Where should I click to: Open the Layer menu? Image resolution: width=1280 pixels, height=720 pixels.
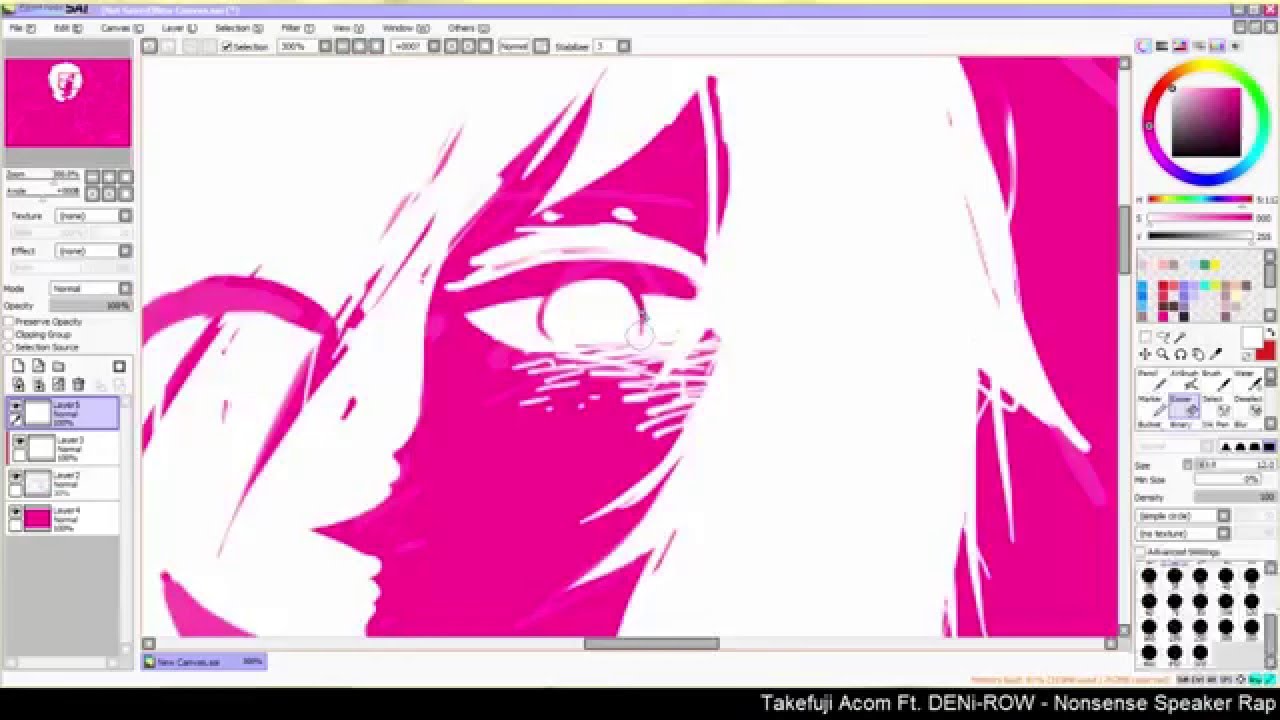pyautogui.click(x=178, y=28)
